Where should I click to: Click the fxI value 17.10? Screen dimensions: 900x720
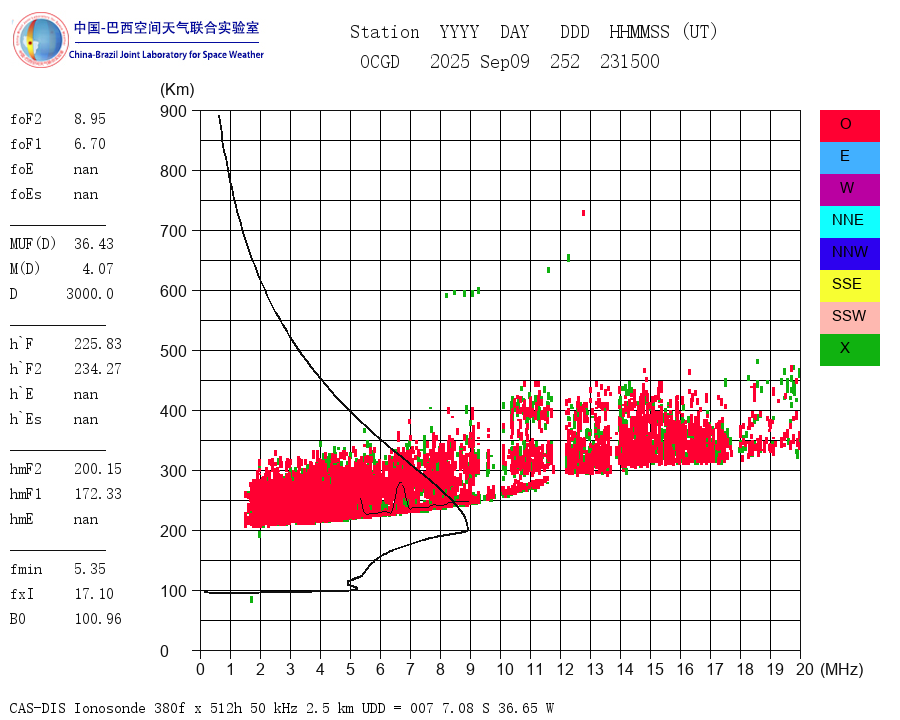point(94,594)
